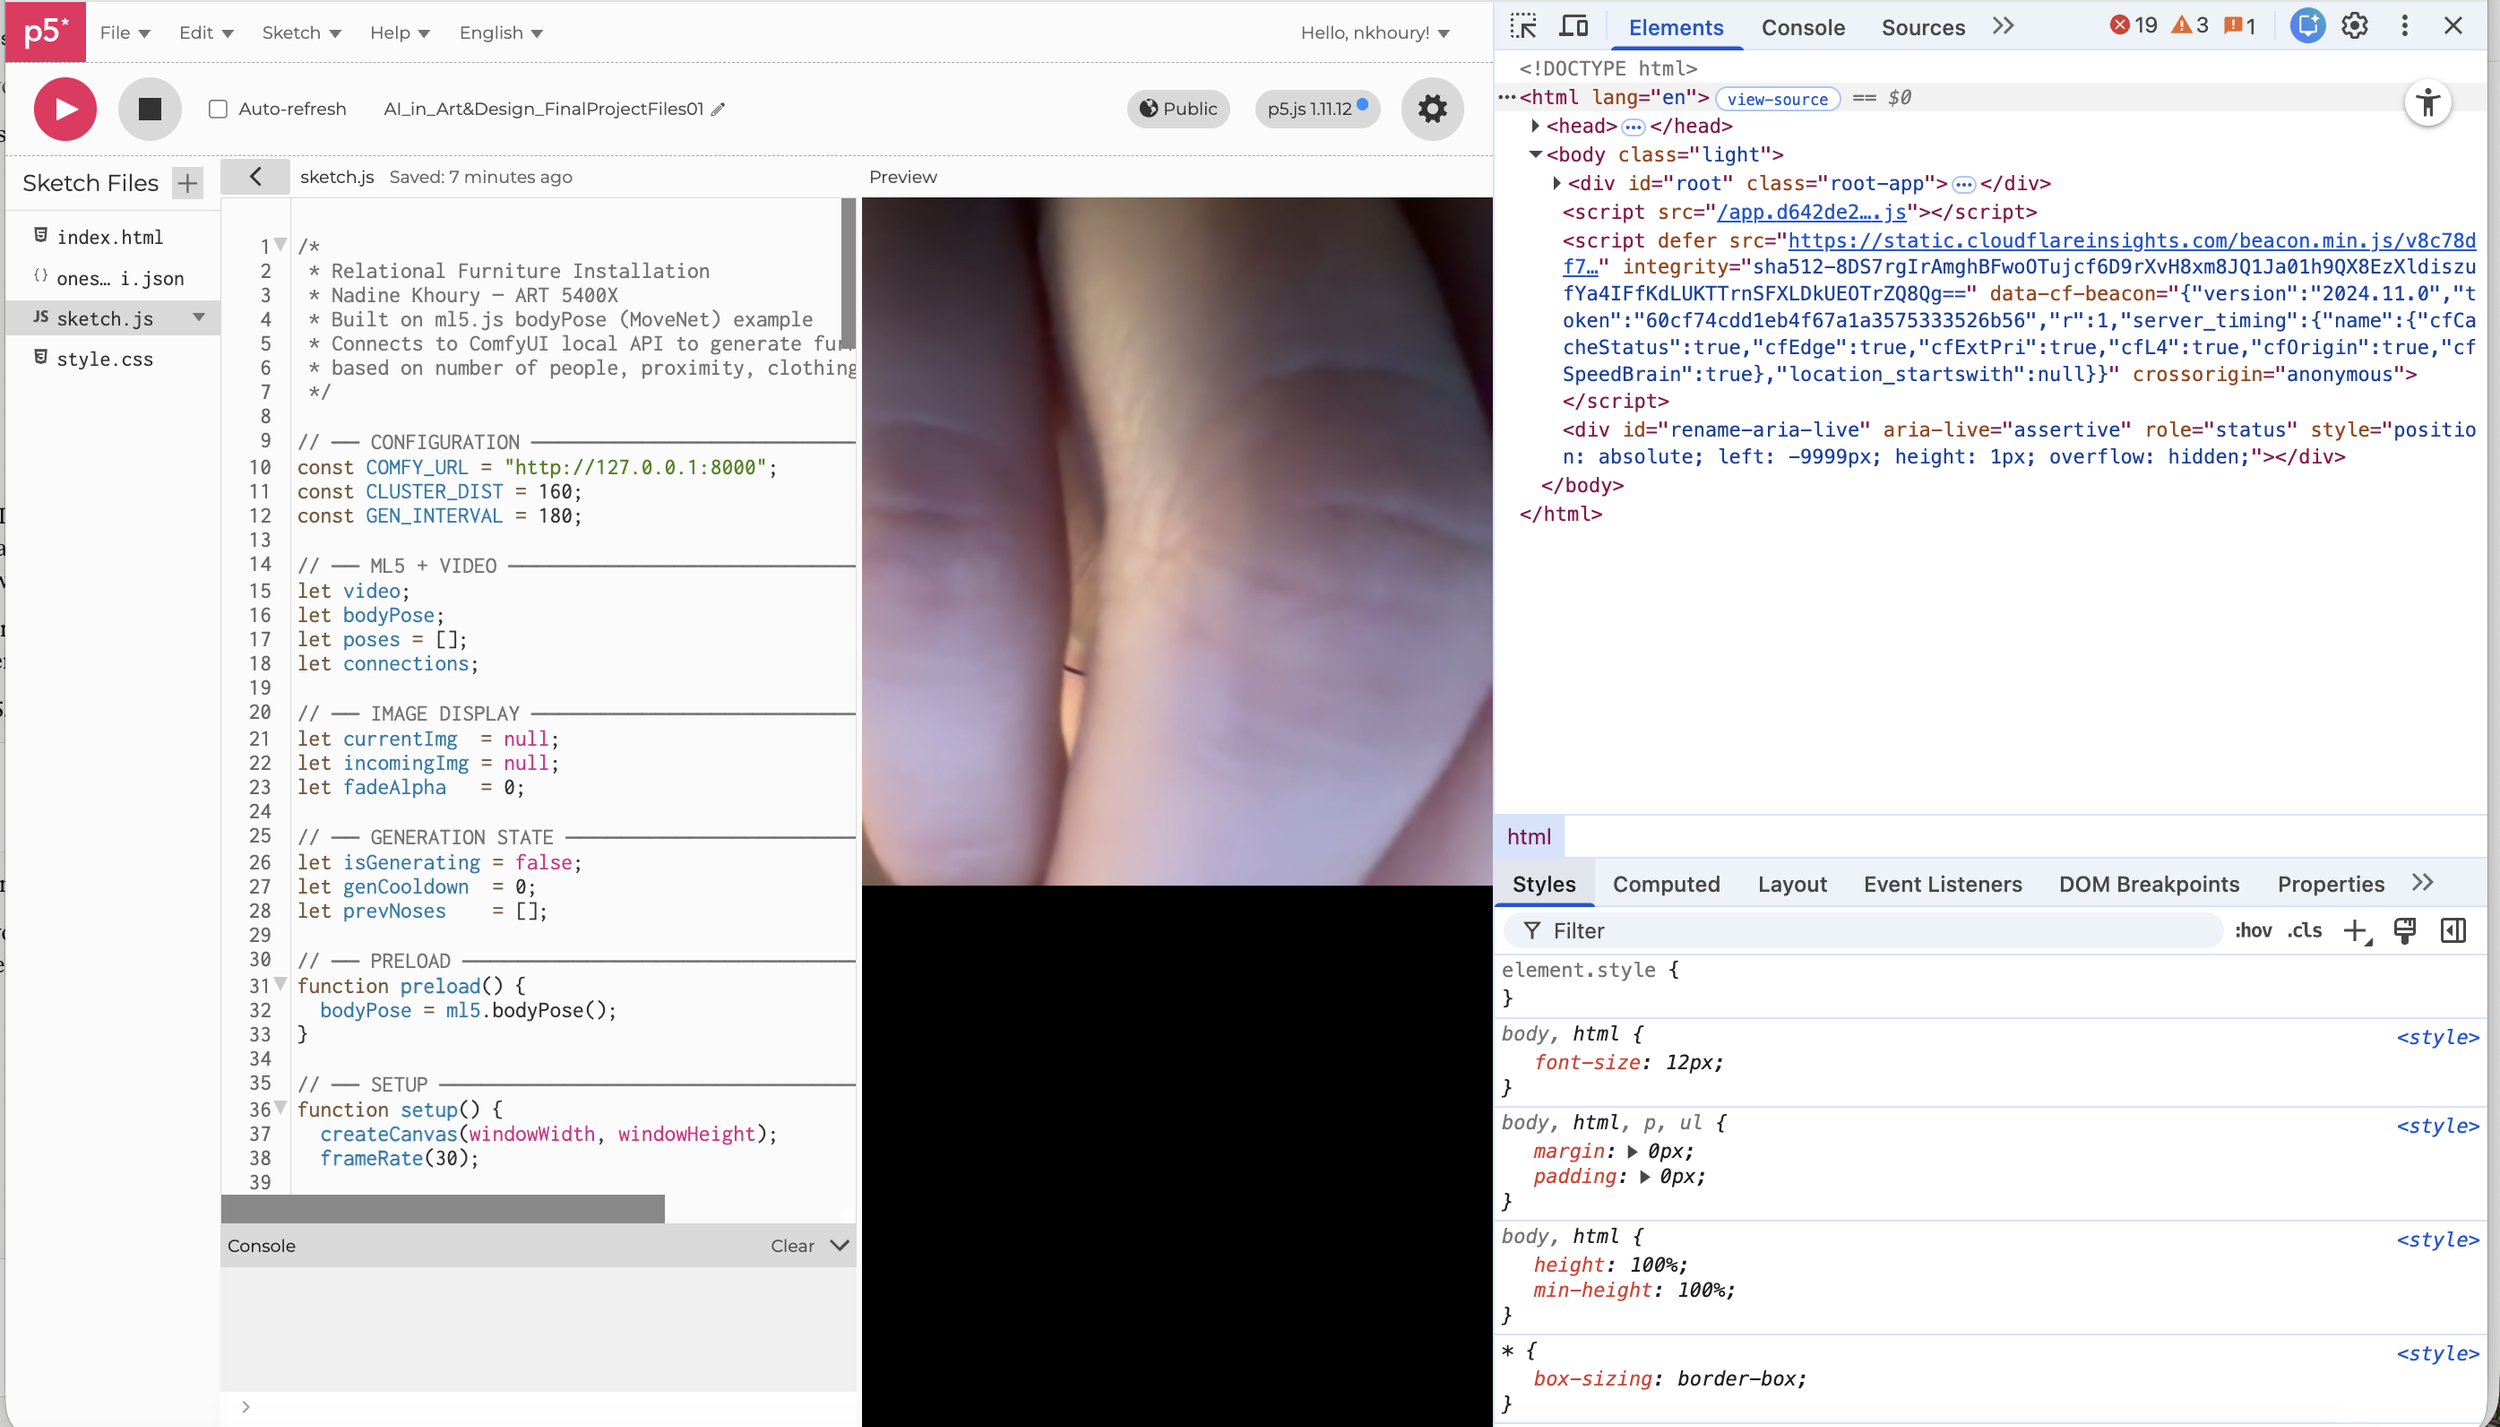The width and height of the screenshot is (2500, 1427).
Task: Open the DevTools AI assistance icon
Action: coord(2308,26)
